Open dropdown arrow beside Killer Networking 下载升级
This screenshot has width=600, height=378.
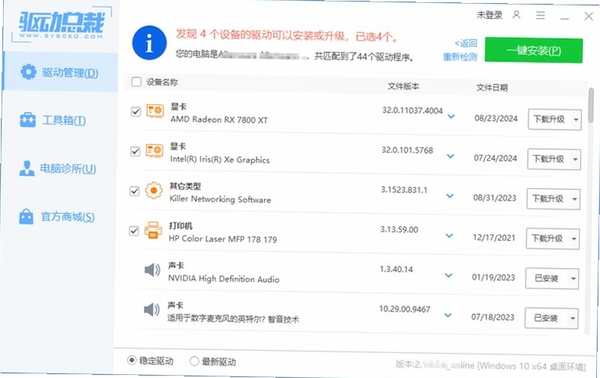click(574, 199)
